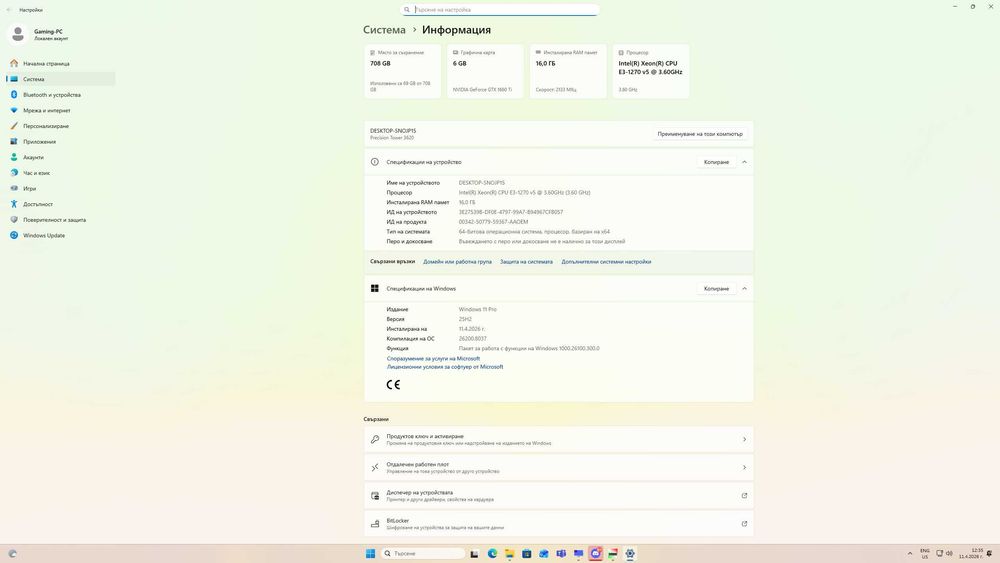Open the Начална страница home icon
The height and width of the screenshot is (563, 1000).
click(14, 63)
